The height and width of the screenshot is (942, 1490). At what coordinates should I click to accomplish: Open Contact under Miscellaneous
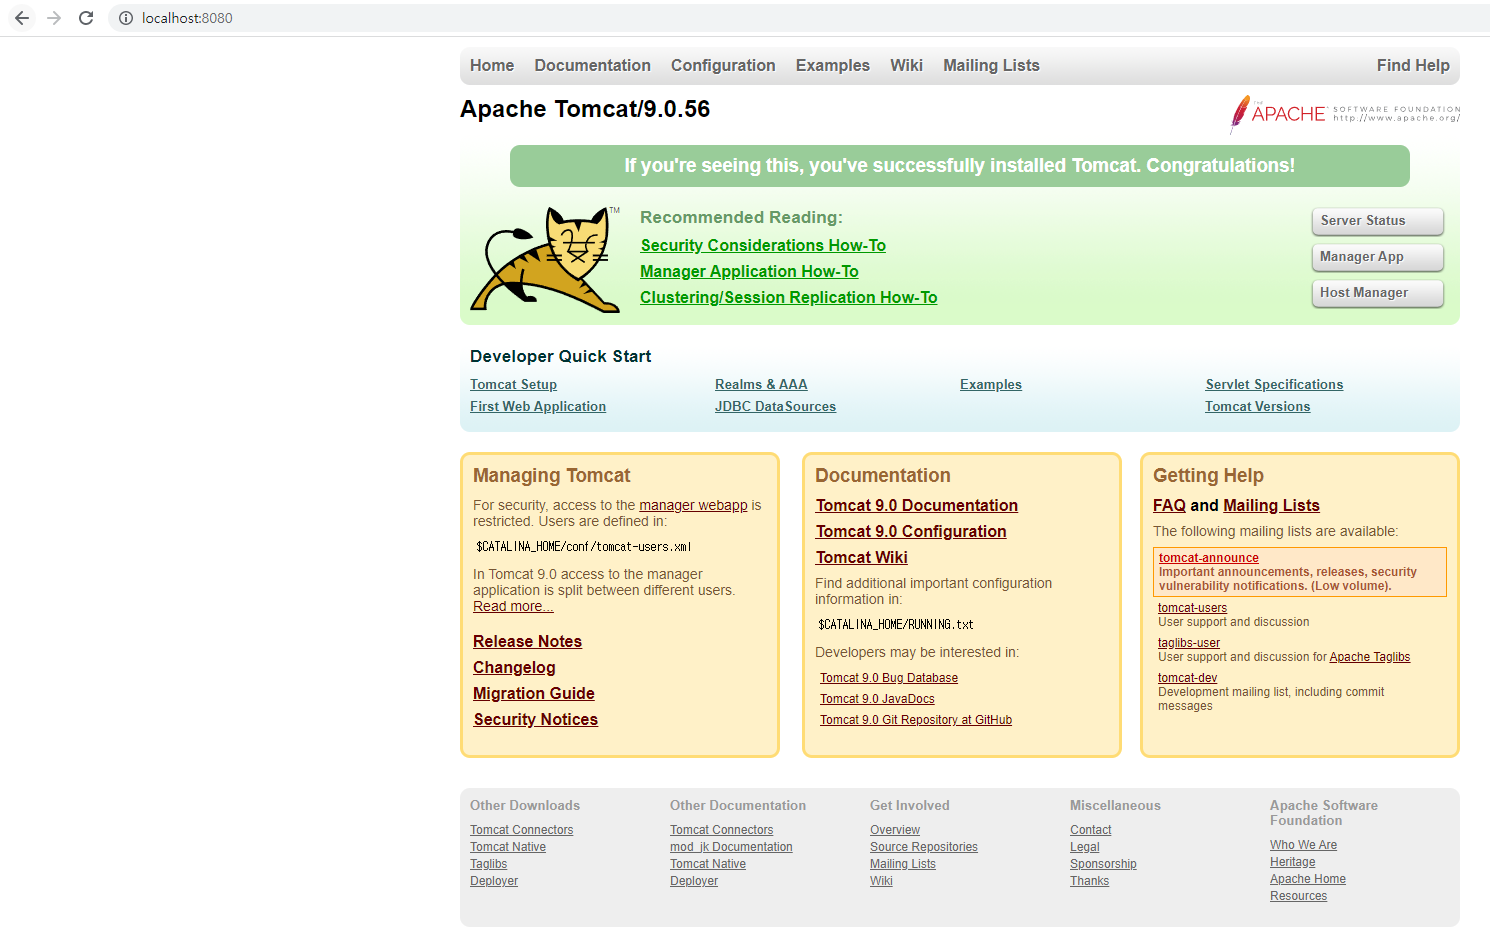click(1090, 830)
